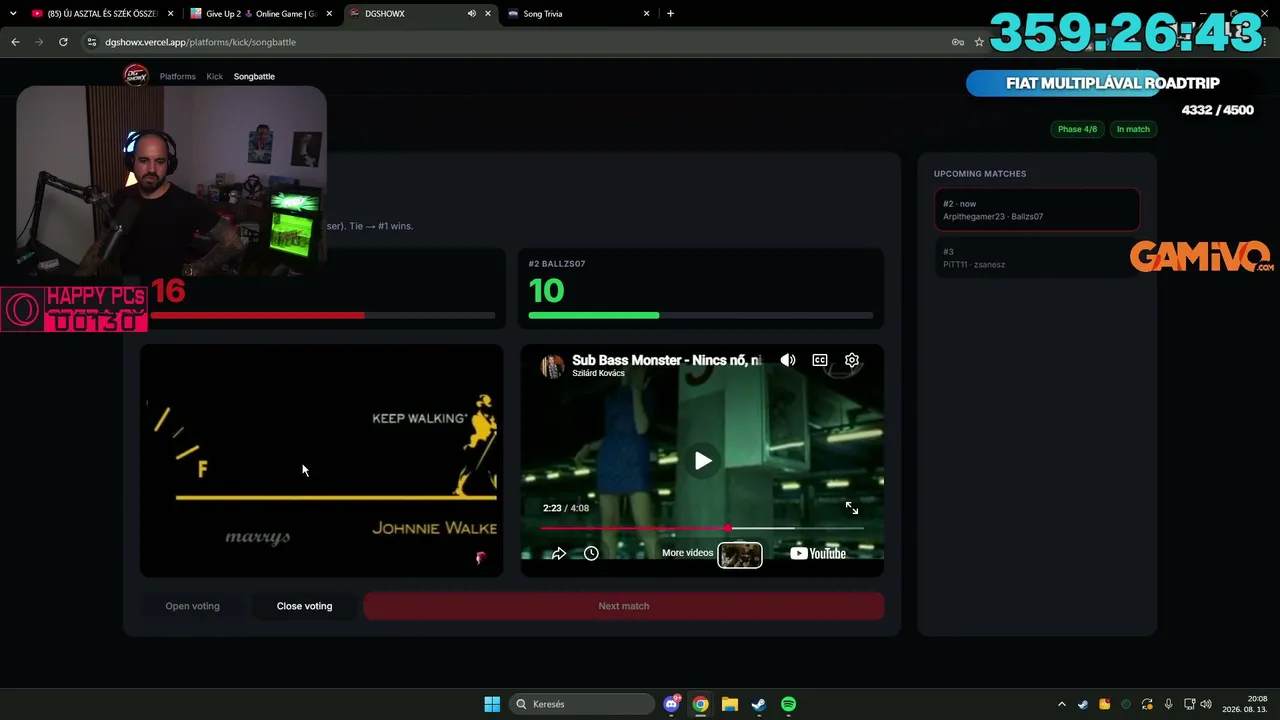1280x720 pixels.
Task: Expand the tab search dropdown
Action: click(13, 14)
